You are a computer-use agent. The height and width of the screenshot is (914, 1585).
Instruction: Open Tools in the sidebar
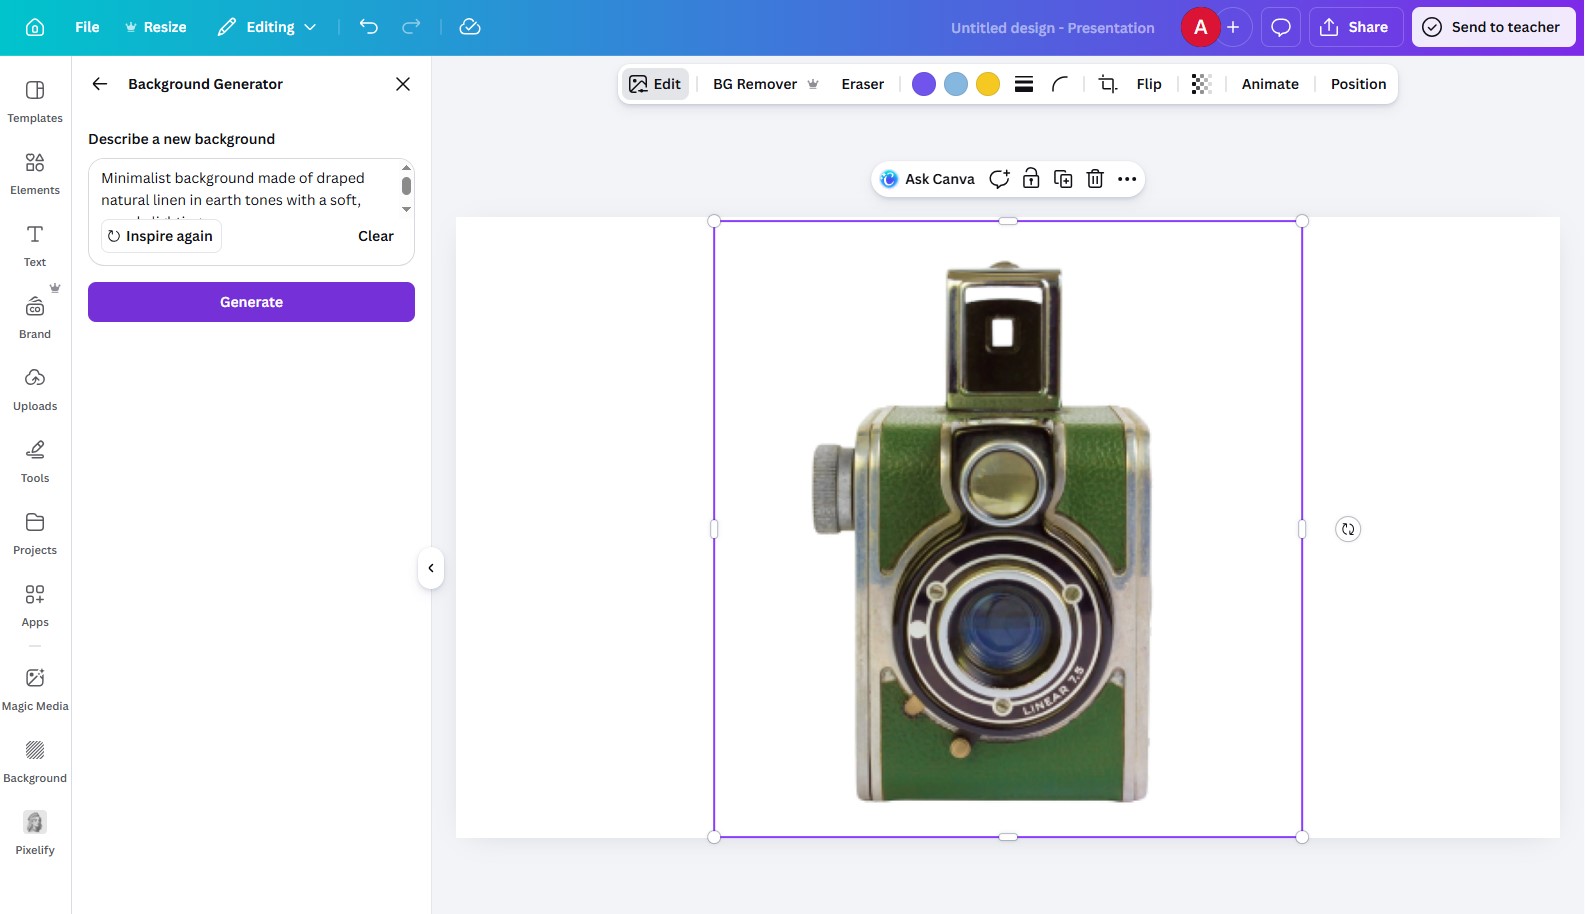pyautogui.click(x=35, y=462)
